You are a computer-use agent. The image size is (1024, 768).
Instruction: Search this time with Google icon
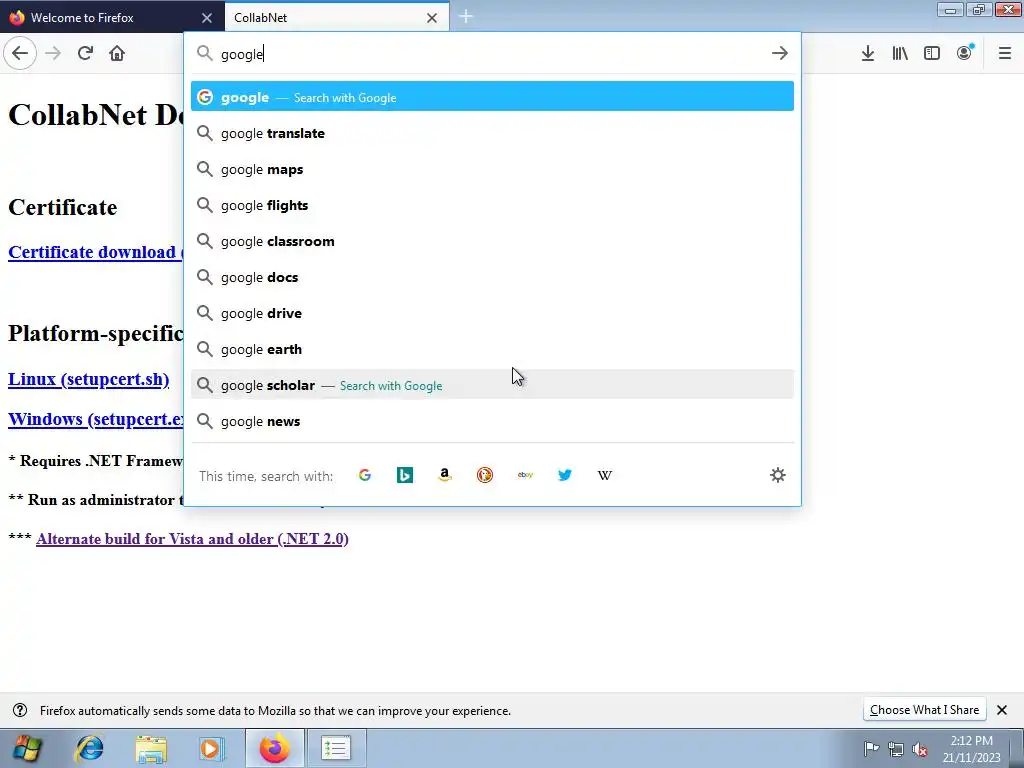coord(365,475)
